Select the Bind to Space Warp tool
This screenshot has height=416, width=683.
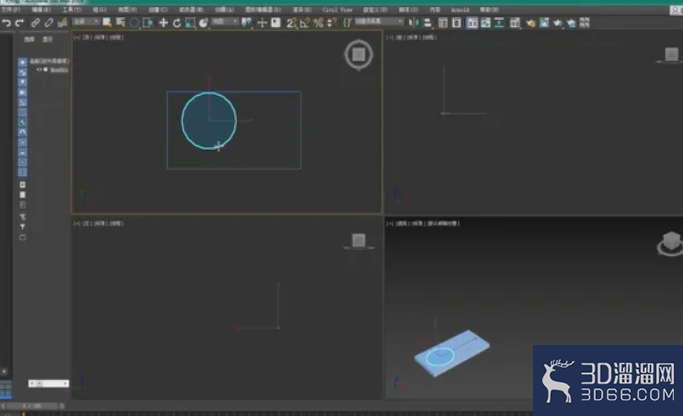coord(62,23)
